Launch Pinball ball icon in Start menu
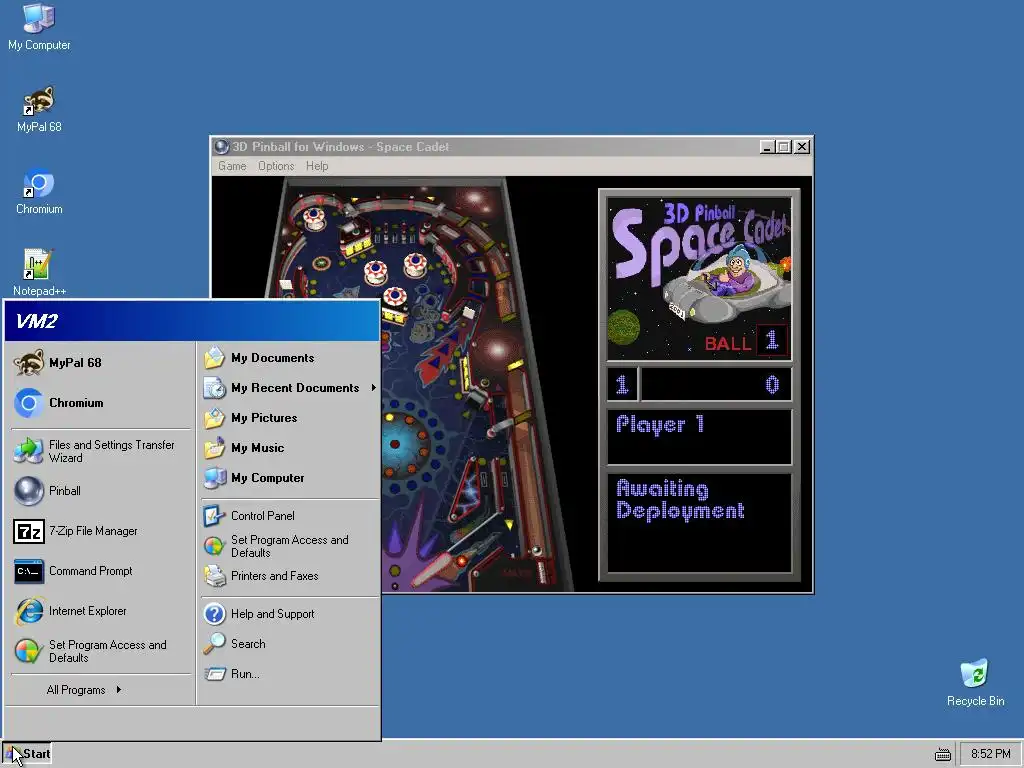The width and height of the screenshot is (1024, 768). pos(29,491)
